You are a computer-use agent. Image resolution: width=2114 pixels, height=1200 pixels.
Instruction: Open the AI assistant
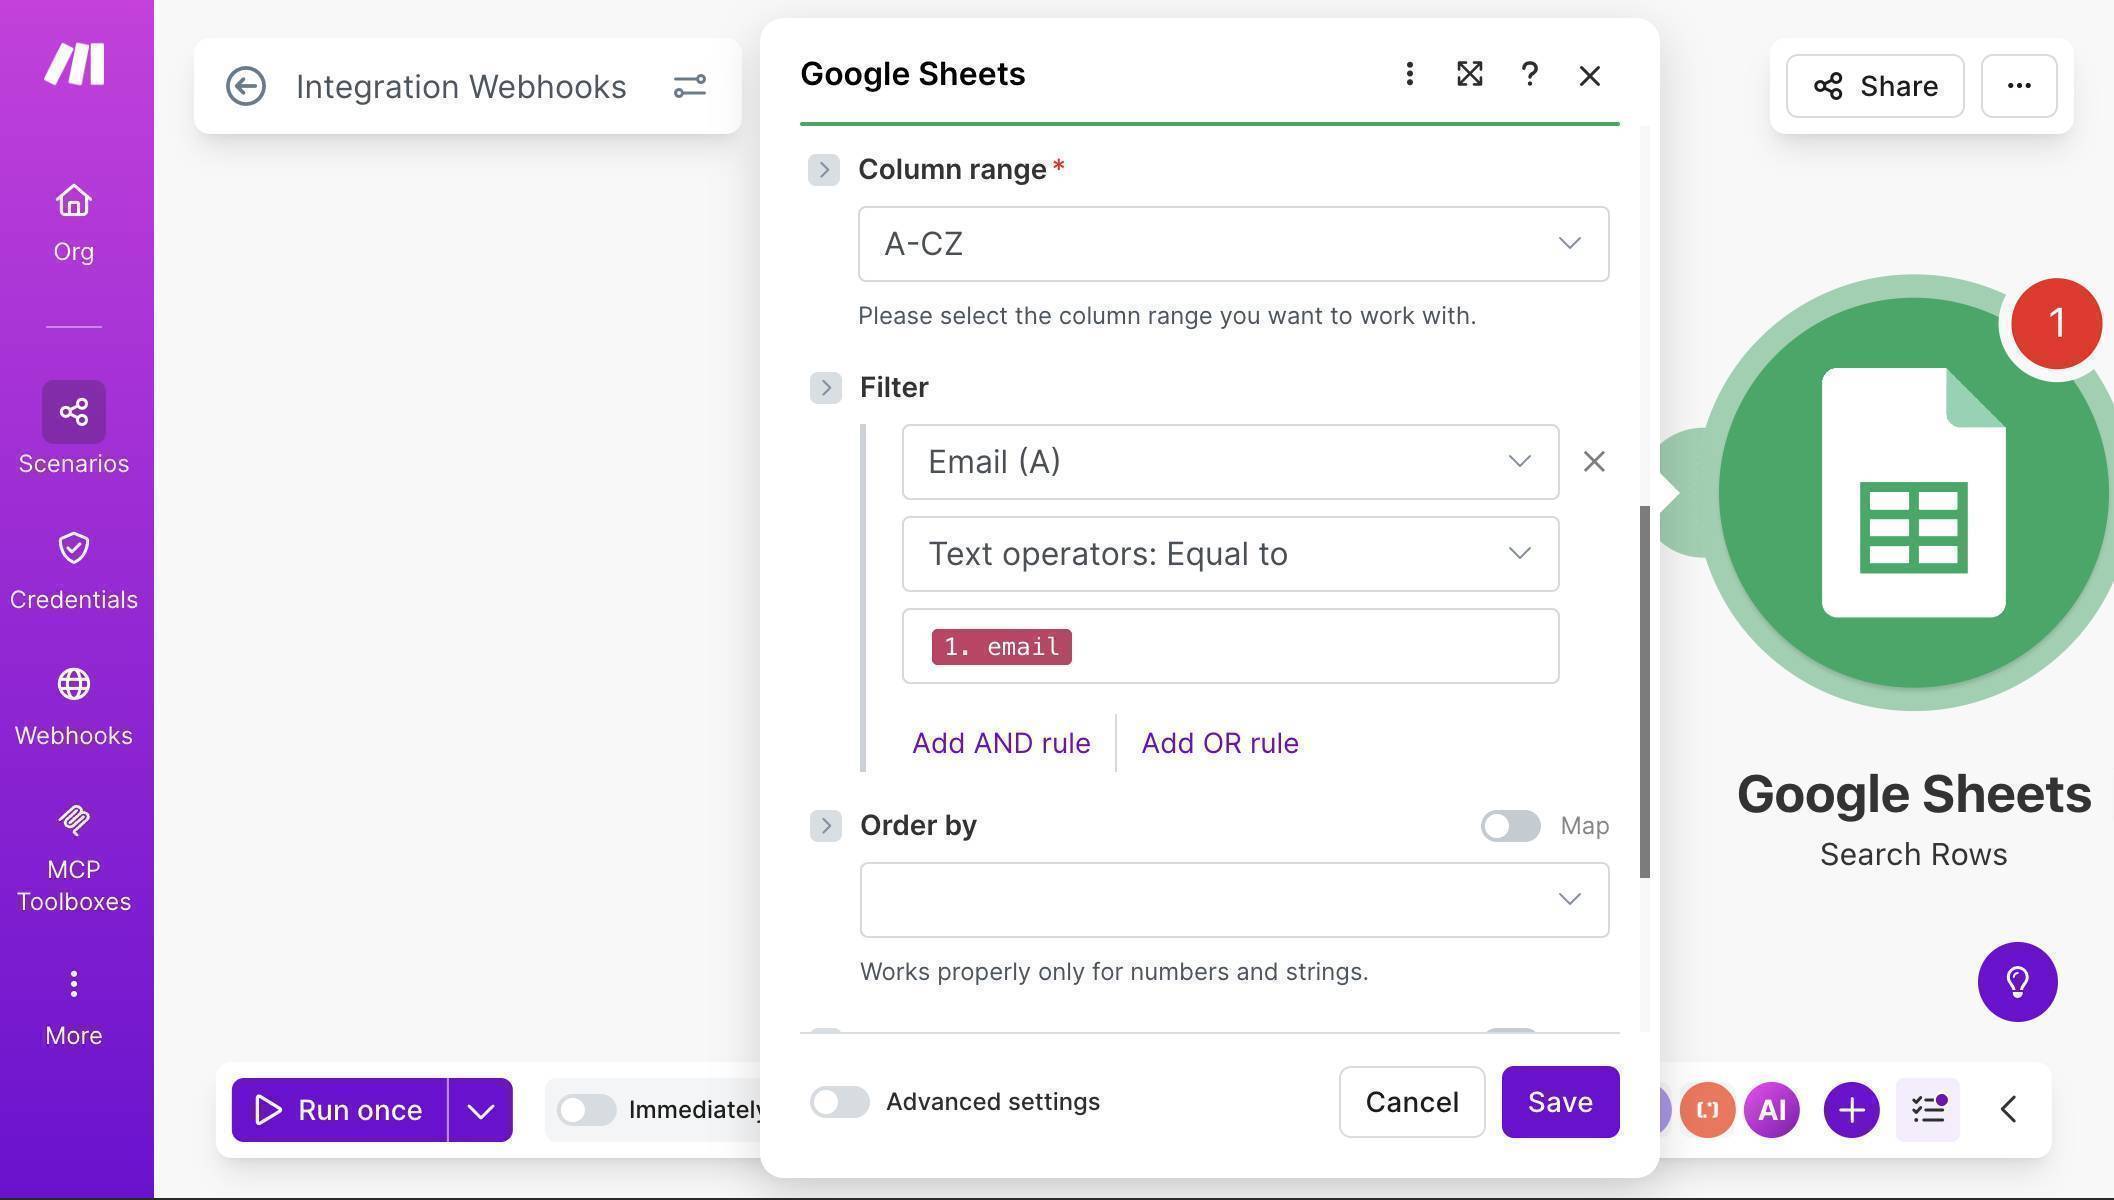[1770, 1109]
